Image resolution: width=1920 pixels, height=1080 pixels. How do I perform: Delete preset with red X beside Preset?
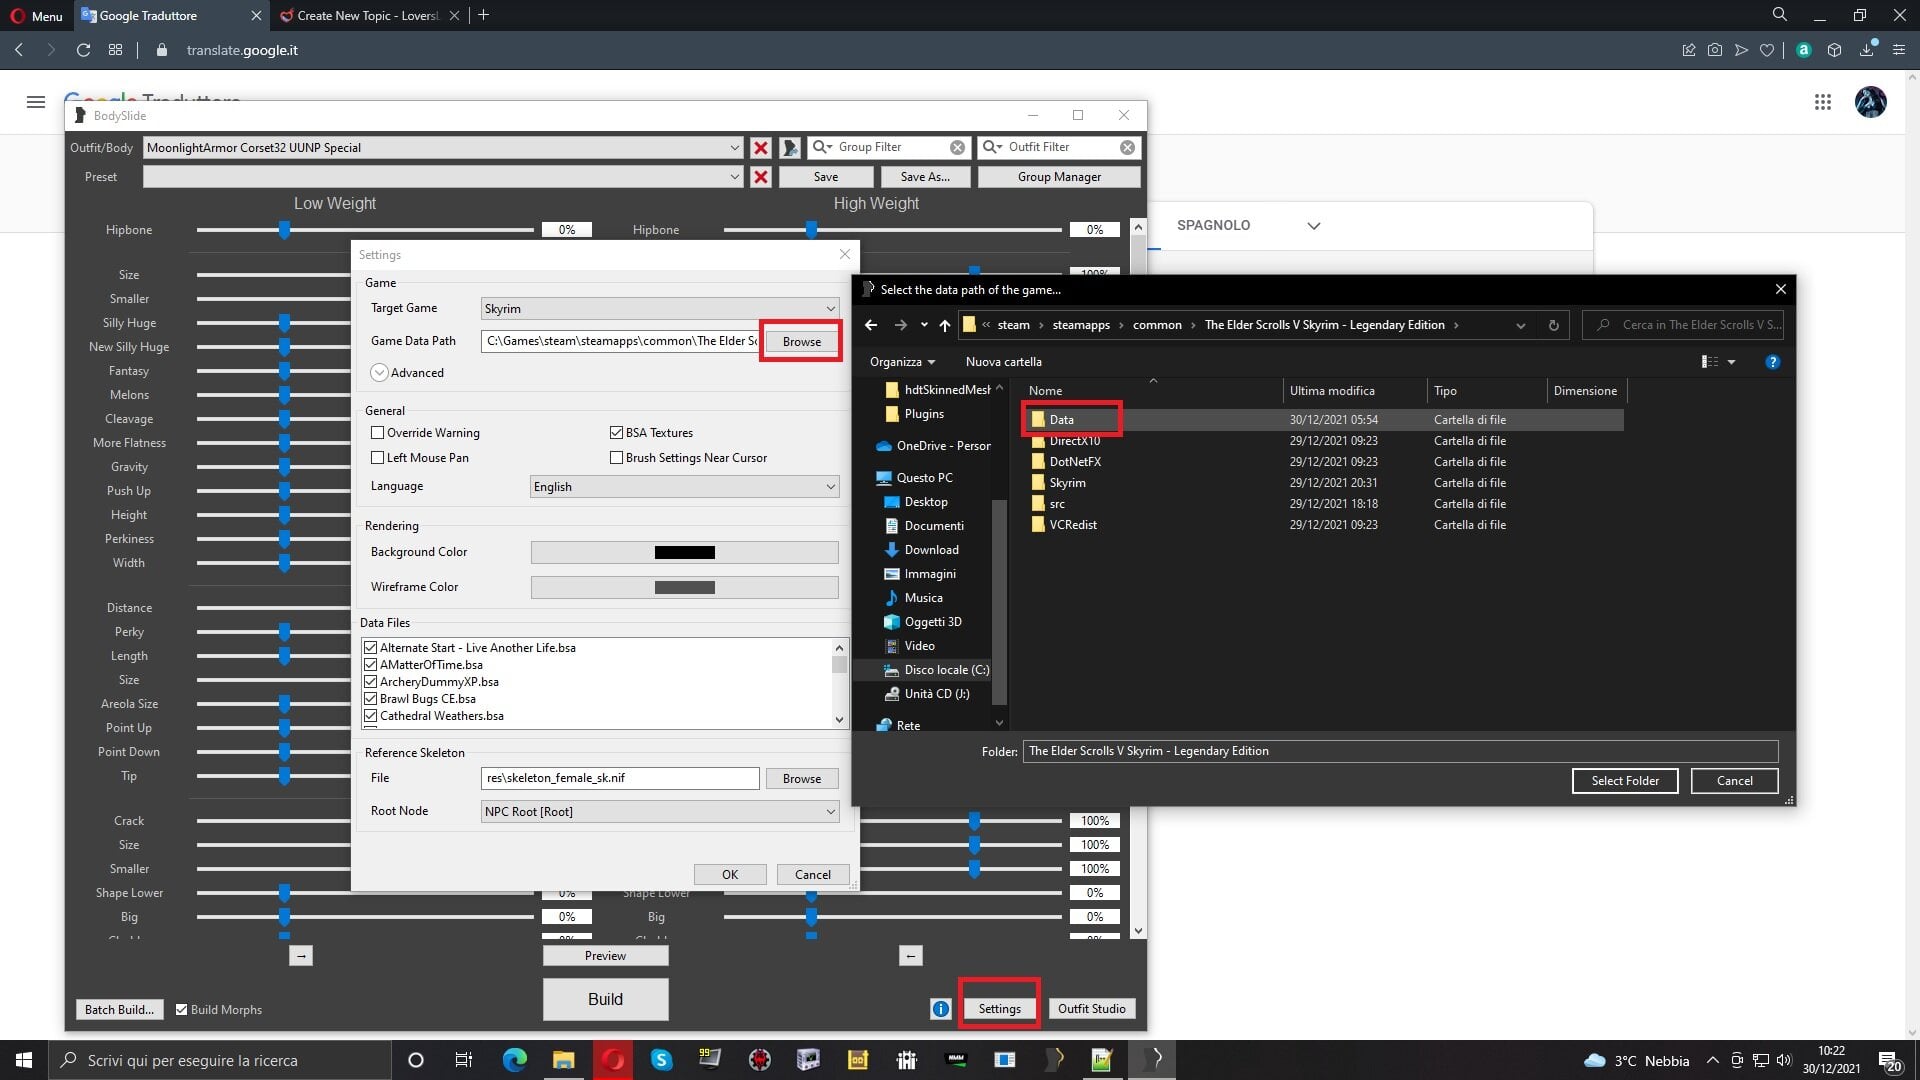[760, 177]
